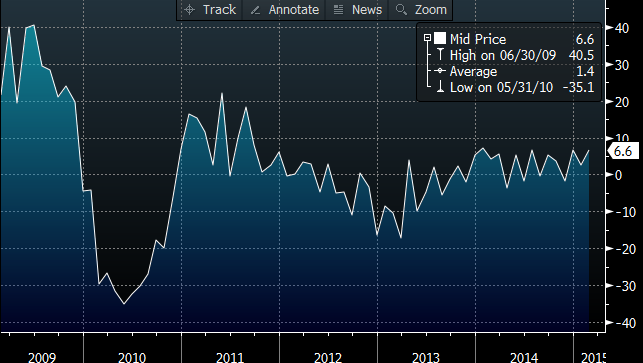The width and height of the screenshot is (643, 363).
Task: Click the -20 y-axis label
Action: coord(625,249)
